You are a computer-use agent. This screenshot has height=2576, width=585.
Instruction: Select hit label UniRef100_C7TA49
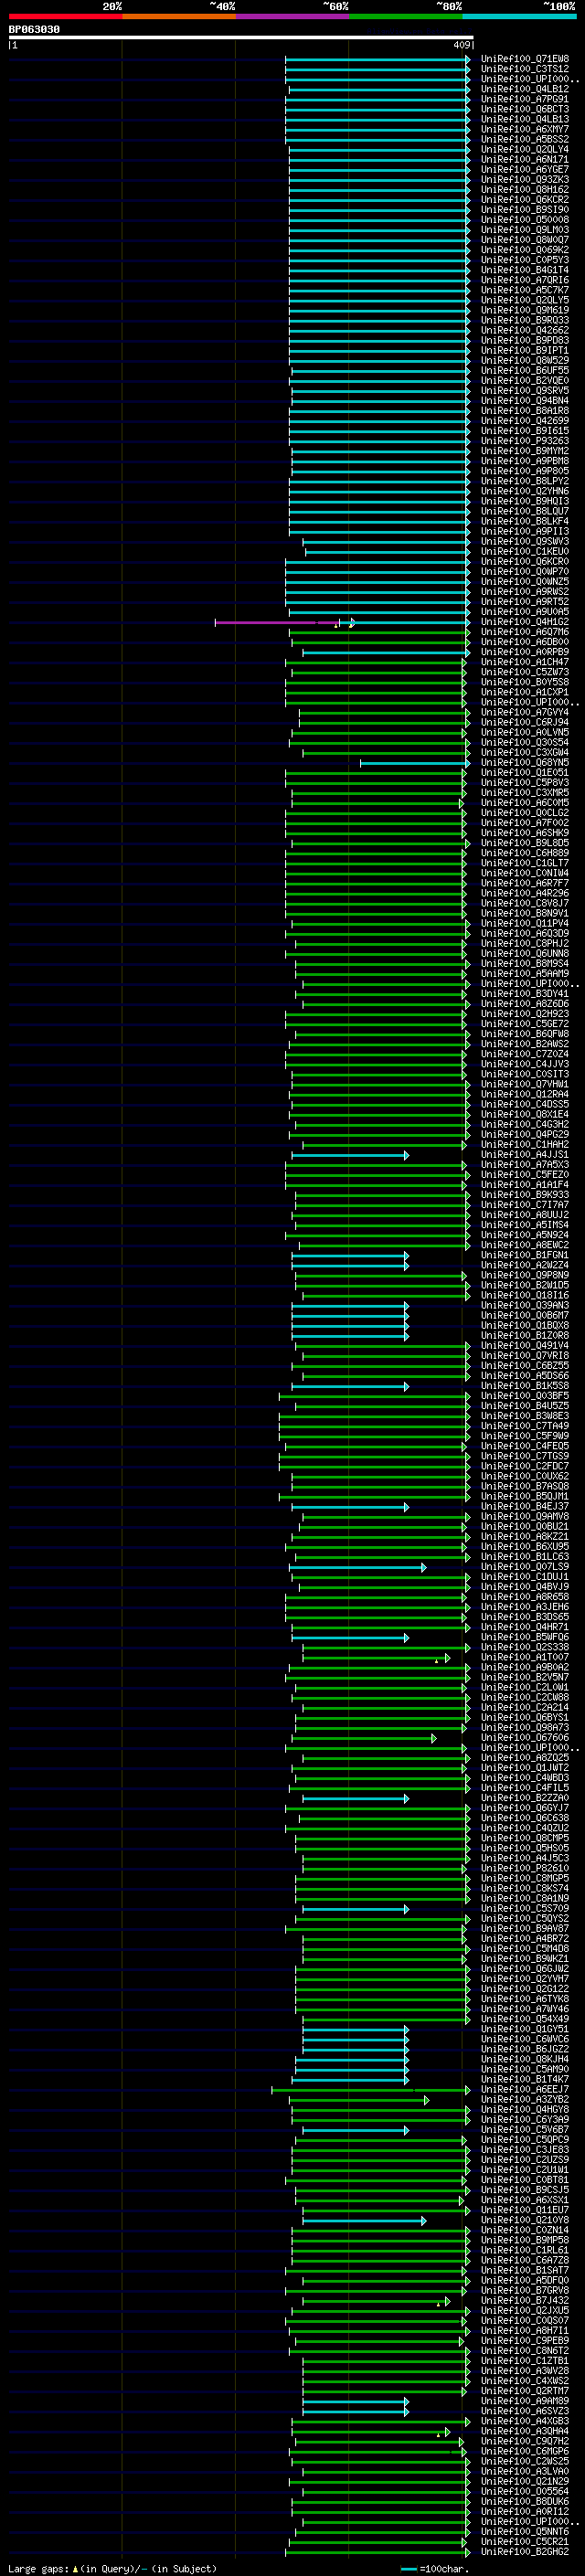click(525, 1426)
